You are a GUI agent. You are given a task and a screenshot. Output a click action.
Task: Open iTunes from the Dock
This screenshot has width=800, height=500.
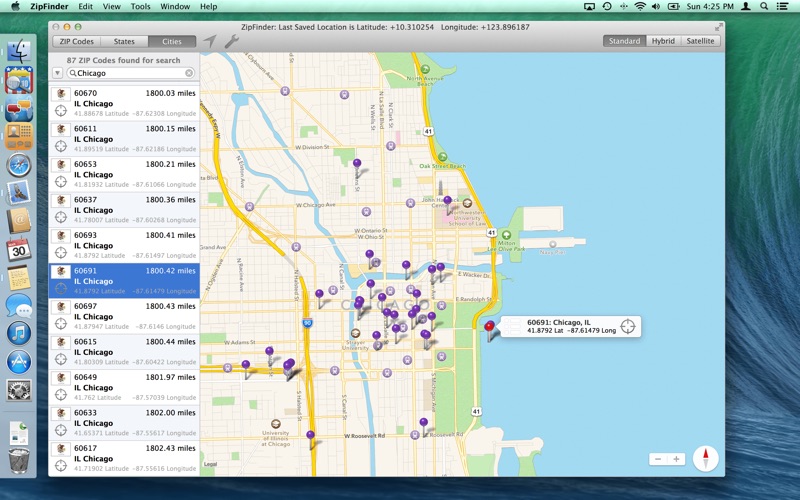pos(19,333)
